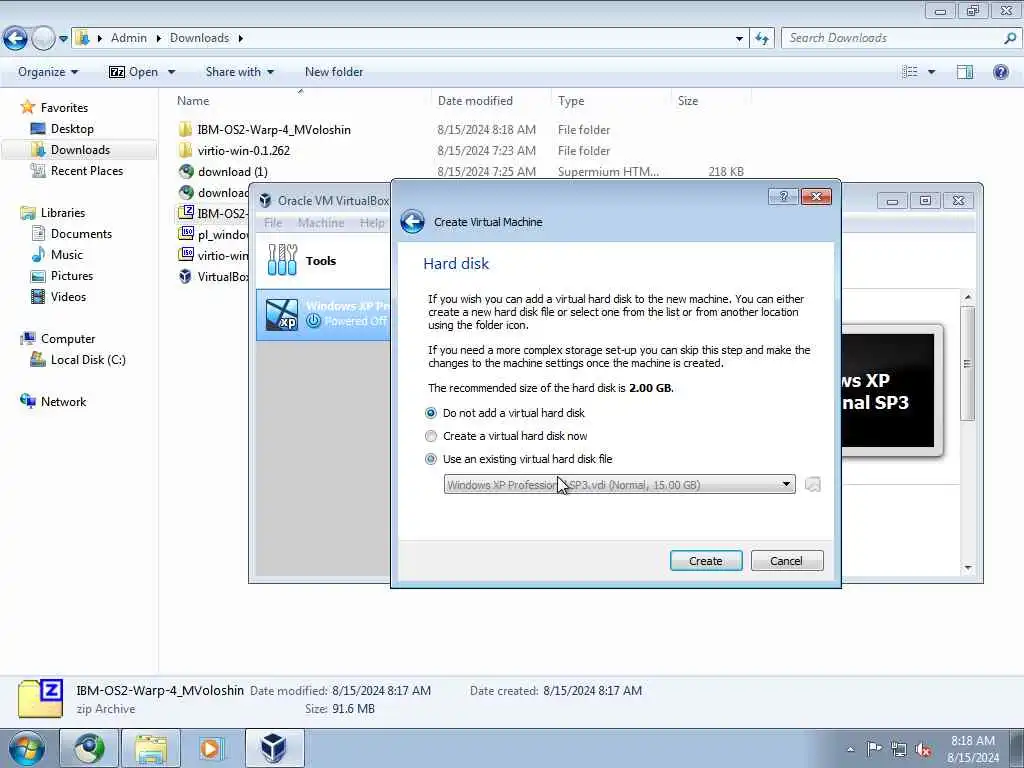This screenshot has height=768, width=1024.
Task: Open the Help menu in VirtualBox
Action: click(372, 223)
